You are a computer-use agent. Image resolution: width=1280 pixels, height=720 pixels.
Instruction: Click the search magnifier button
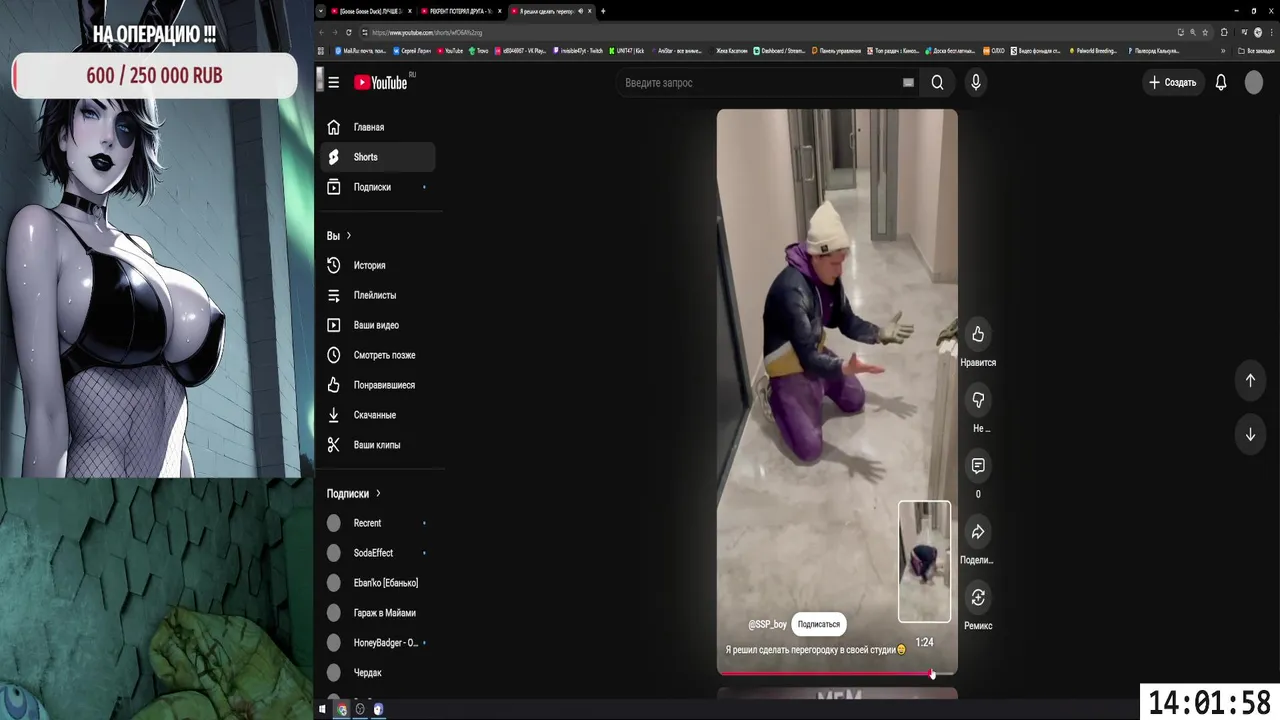click(937, 83)
